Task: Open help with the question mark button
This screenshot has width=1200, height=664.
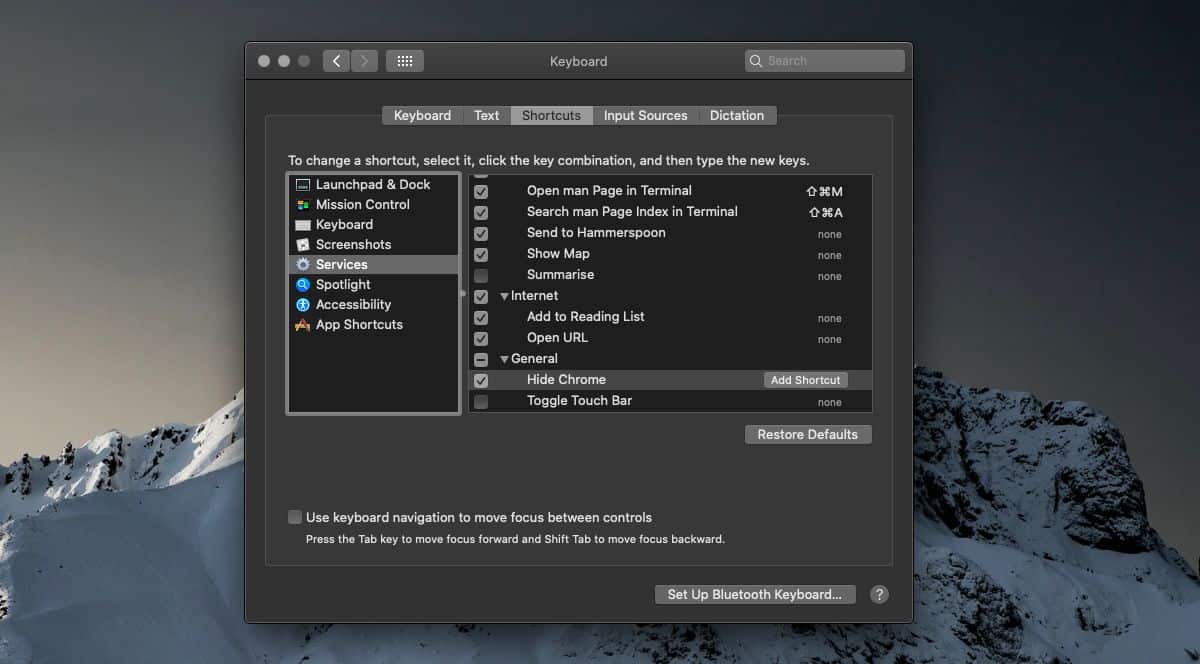Action: coord(879,594)
